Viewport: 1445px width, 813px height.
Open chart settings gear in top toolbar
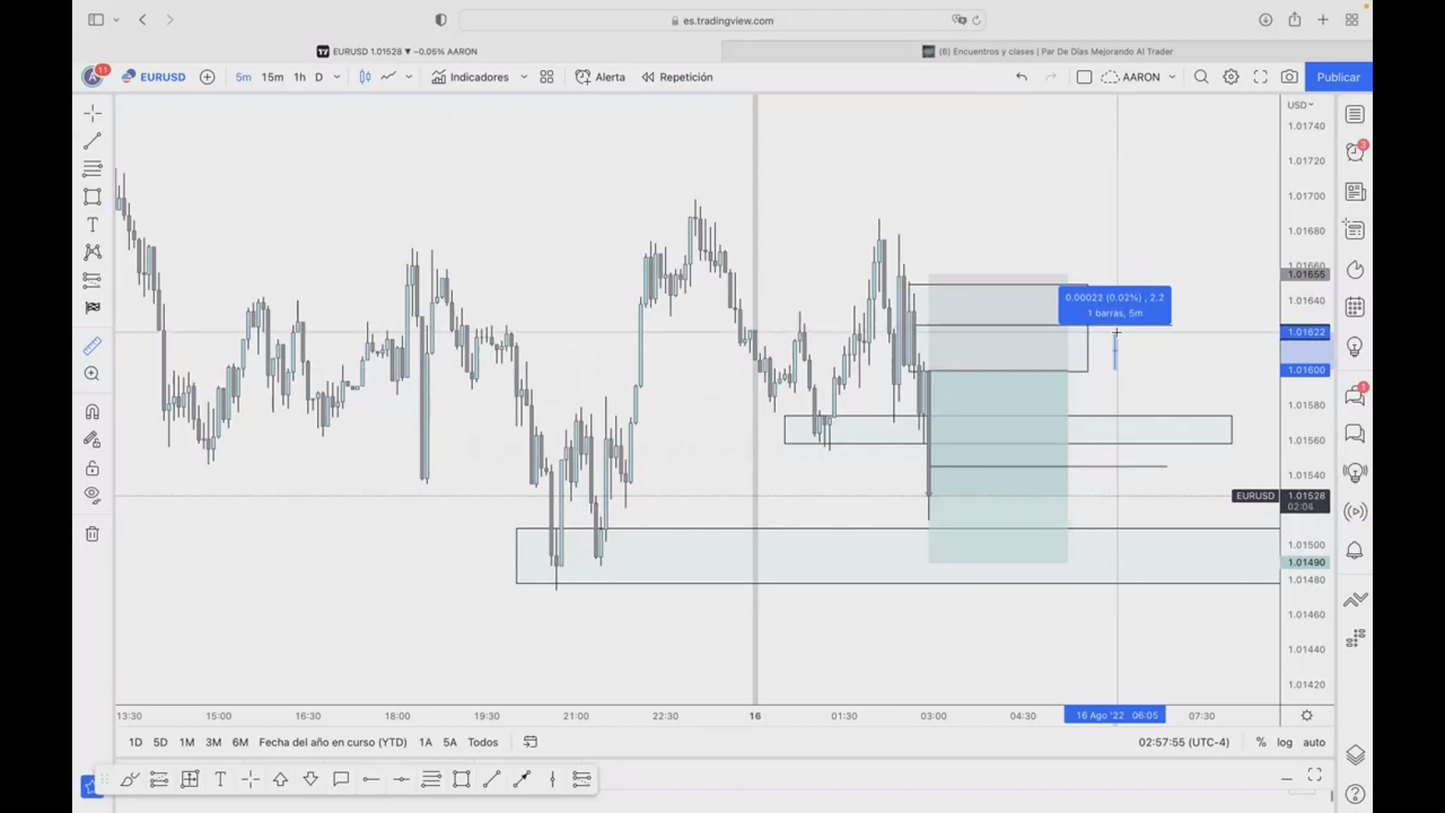1231,77
